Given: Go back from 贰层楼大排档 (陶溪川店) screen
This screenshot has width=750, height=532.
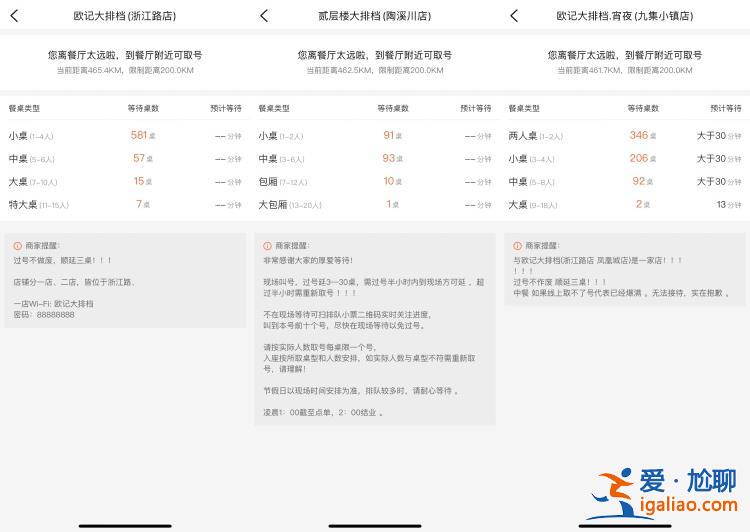Looking at the screenshot, I should coord(264,16).
